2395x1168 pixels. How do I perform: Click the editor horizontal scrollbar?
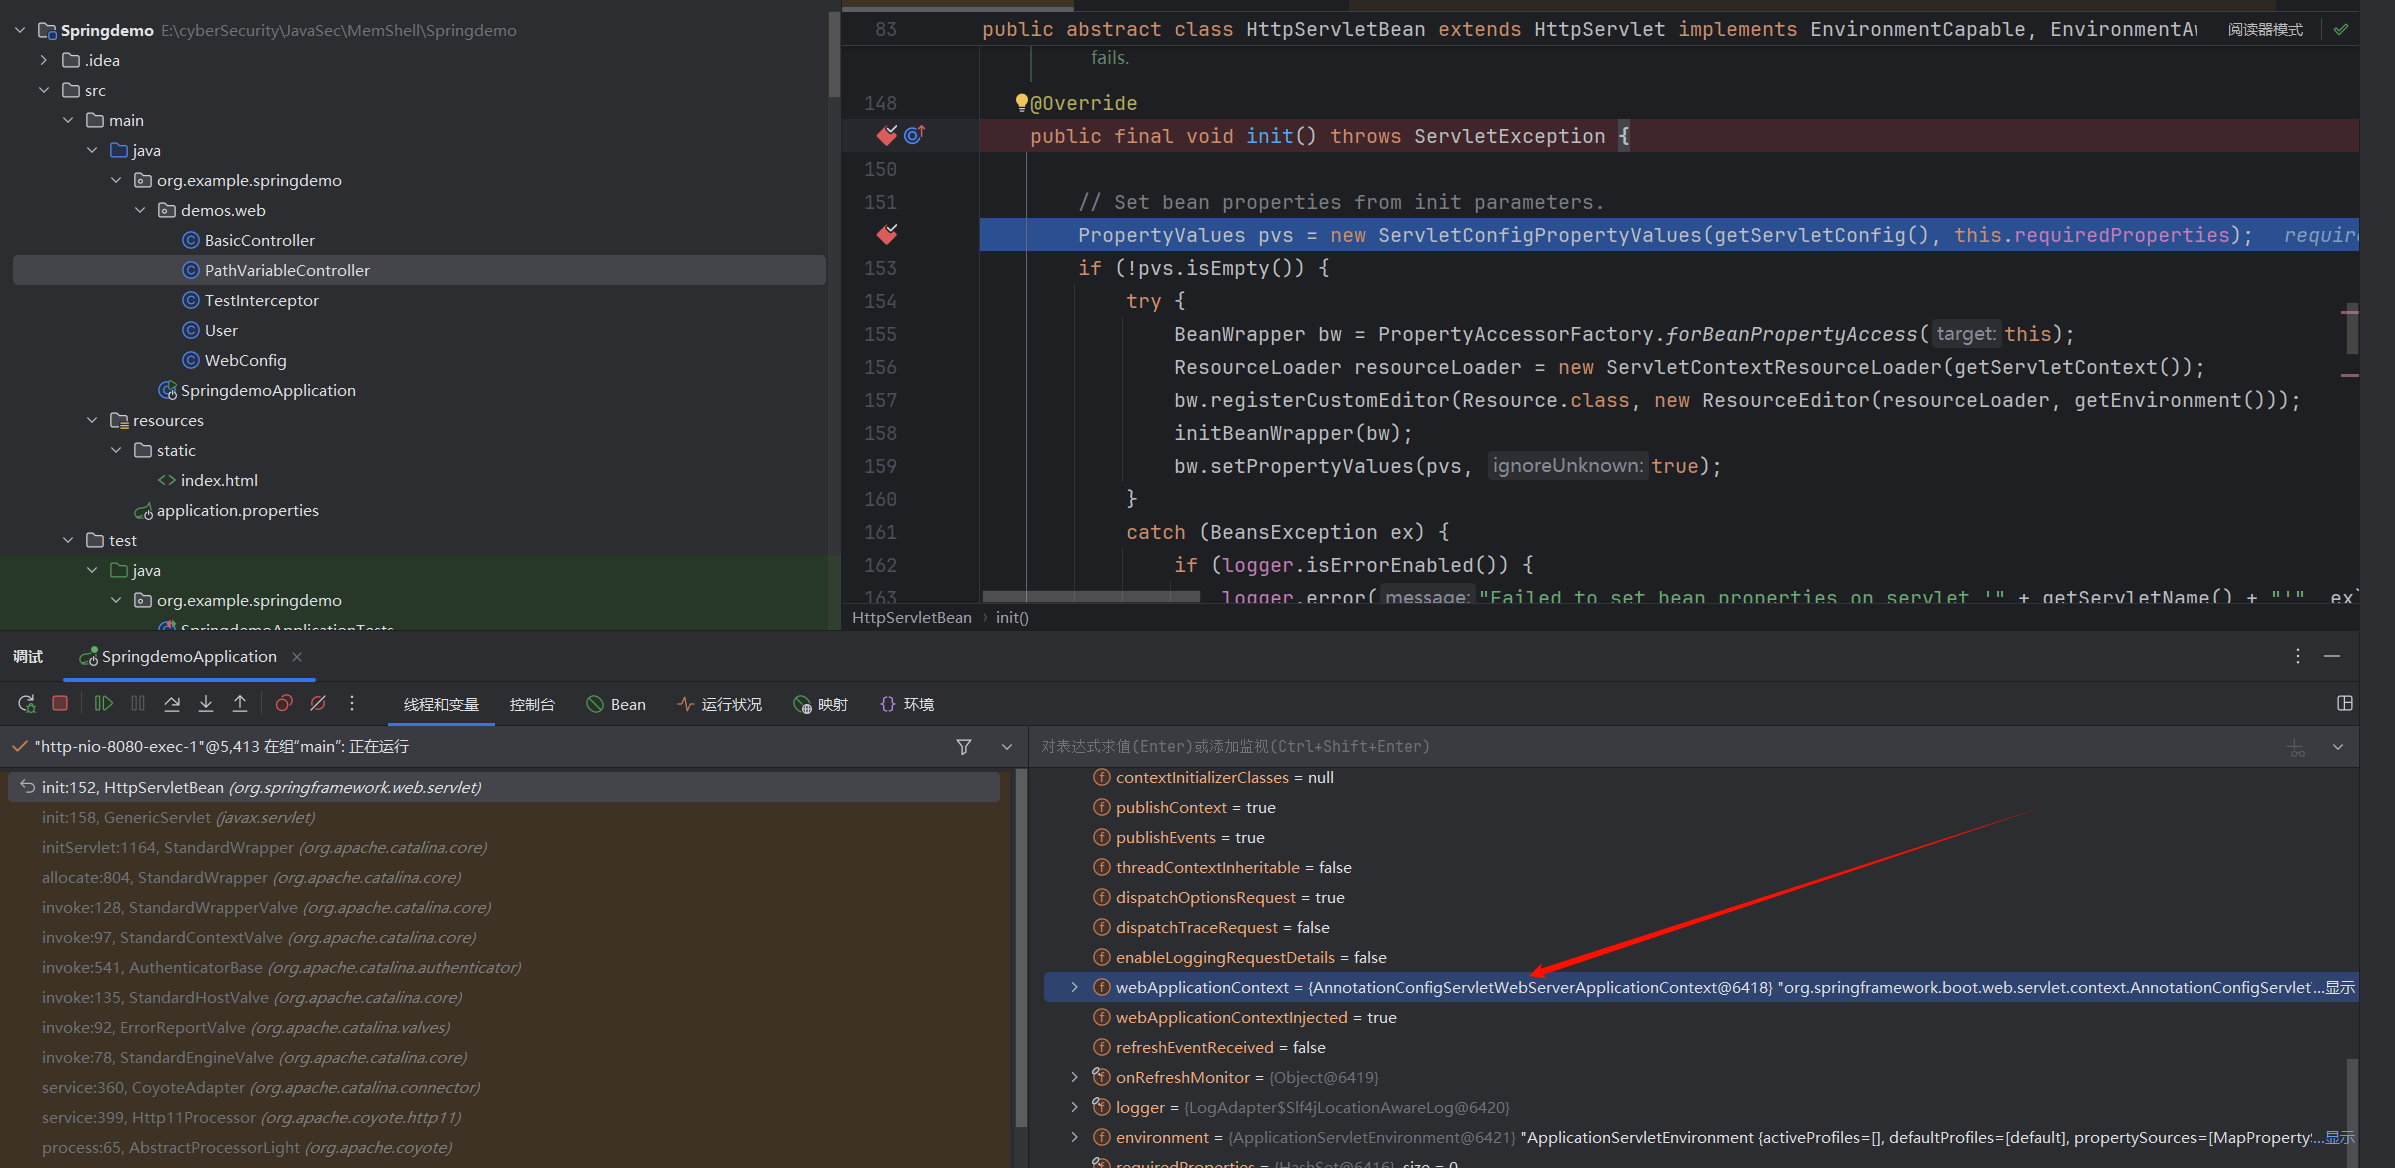[1090, 597]
